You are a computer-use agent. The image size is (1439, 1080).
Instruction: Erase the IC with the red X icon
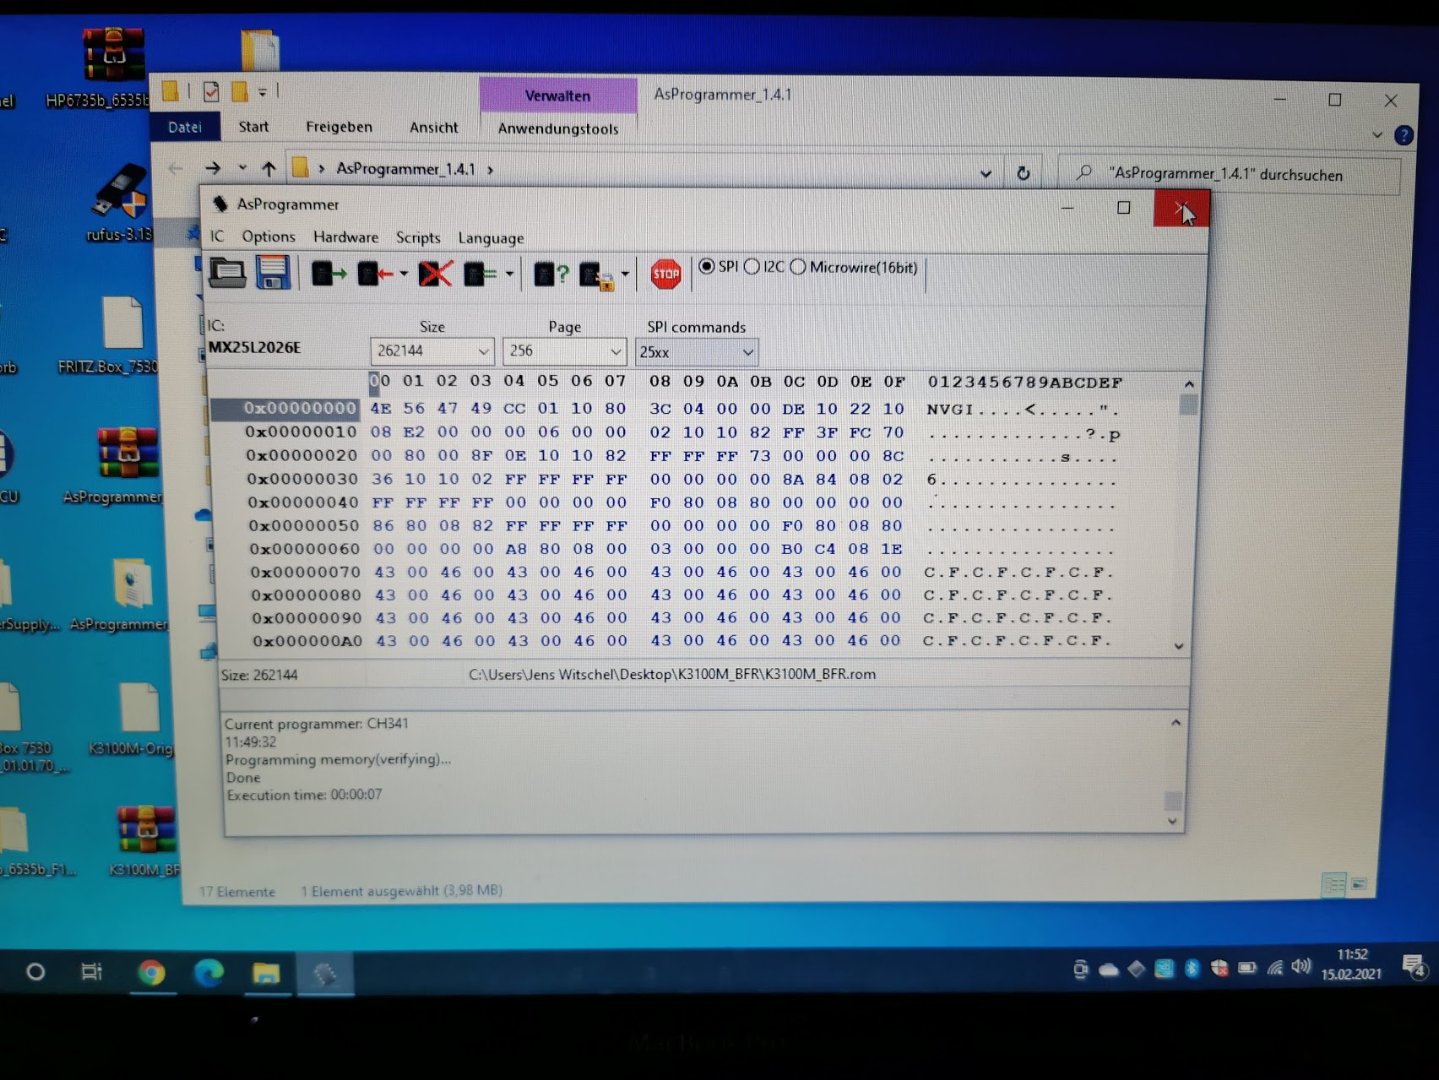tap(435, 273)
